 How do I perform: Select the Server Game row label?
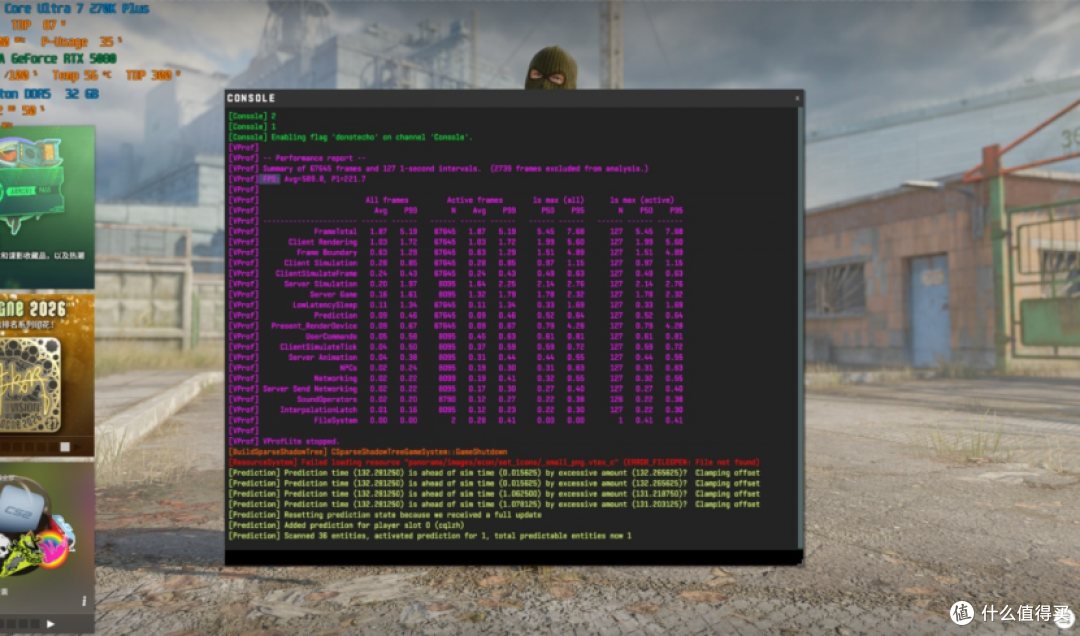333,294
